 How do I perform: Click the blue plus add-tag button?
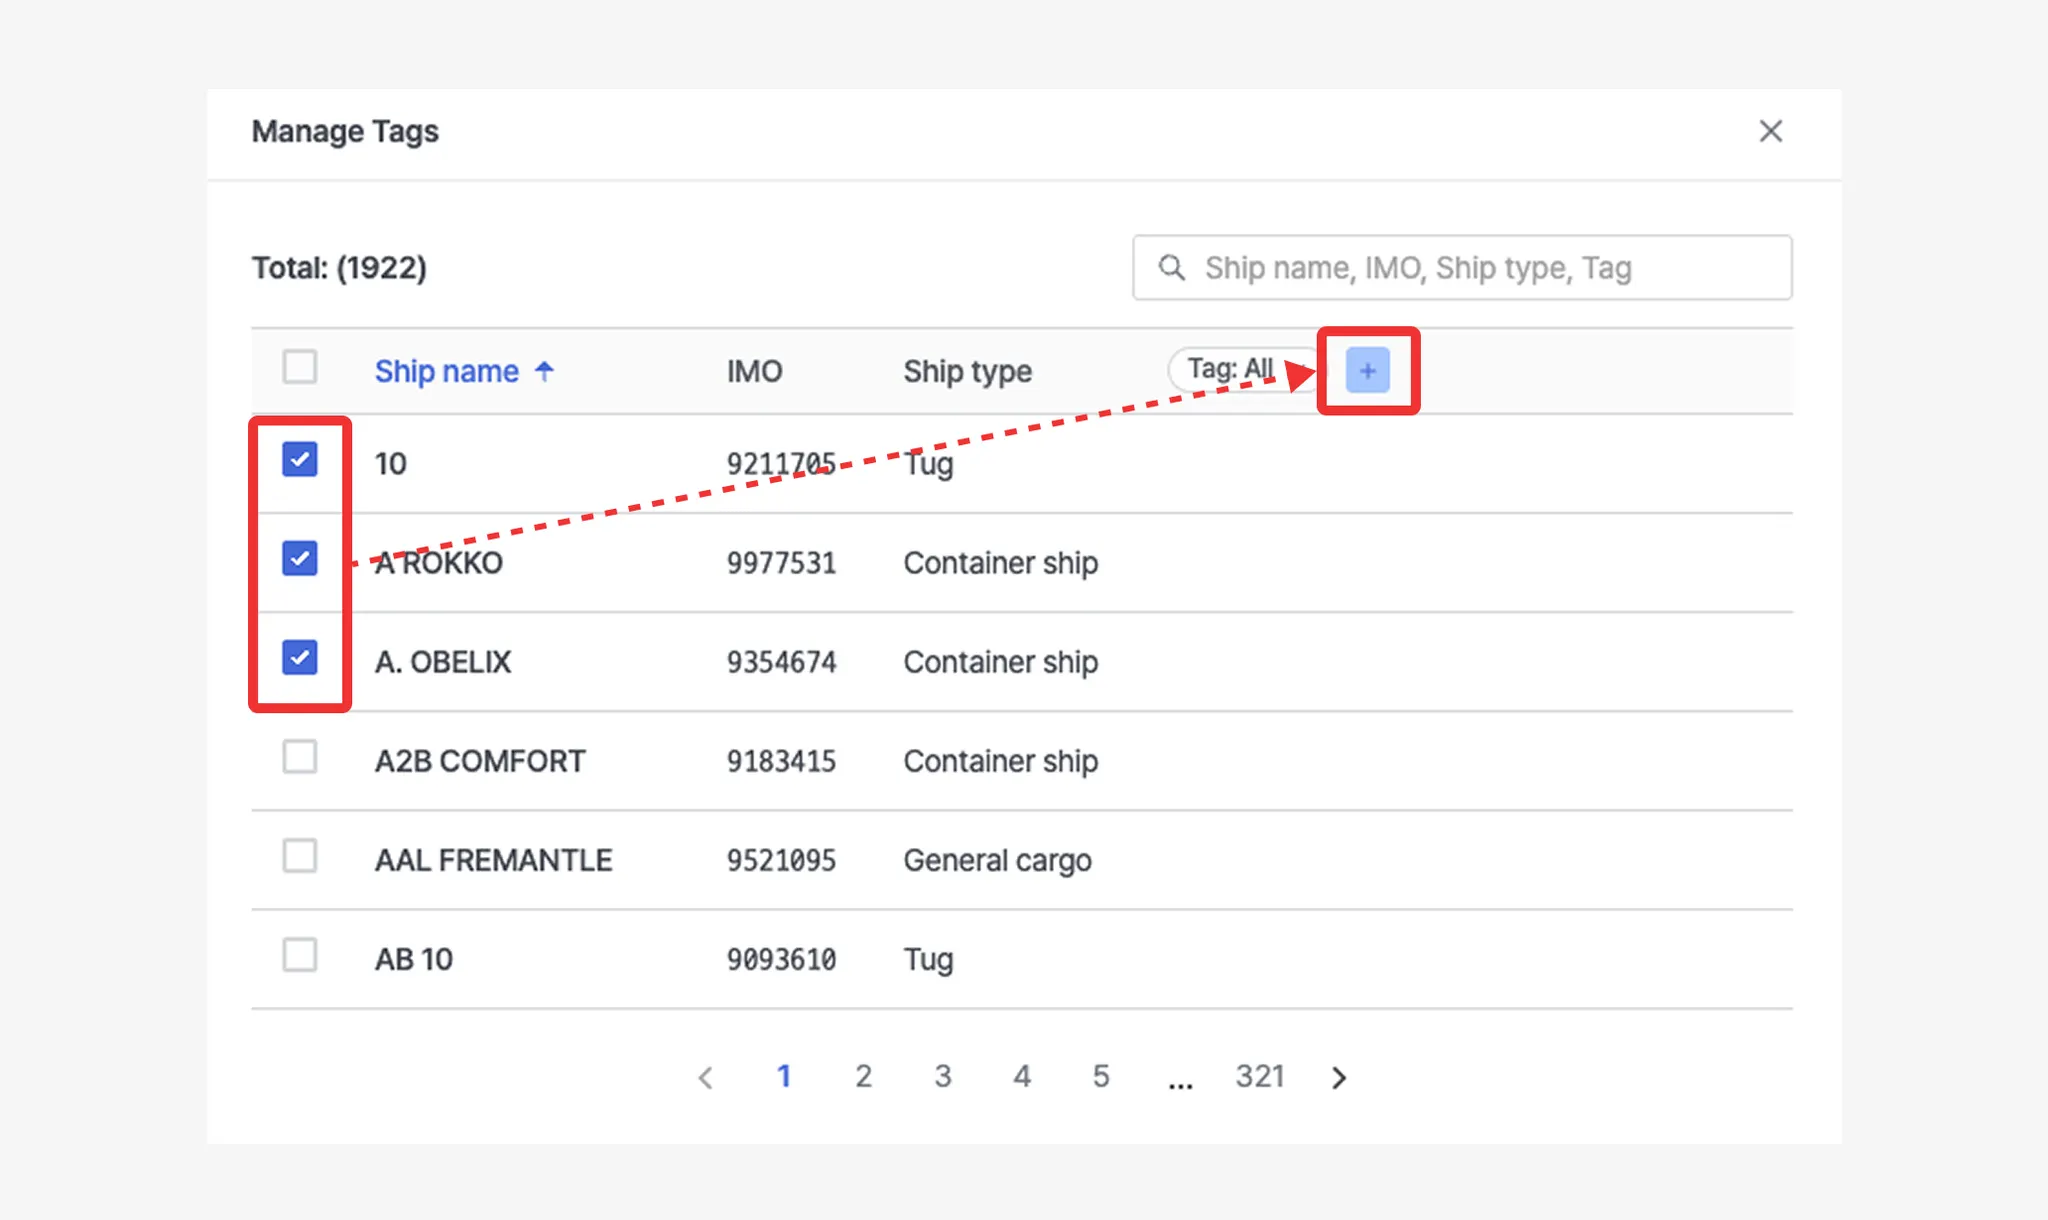(x=1367, y=371)
